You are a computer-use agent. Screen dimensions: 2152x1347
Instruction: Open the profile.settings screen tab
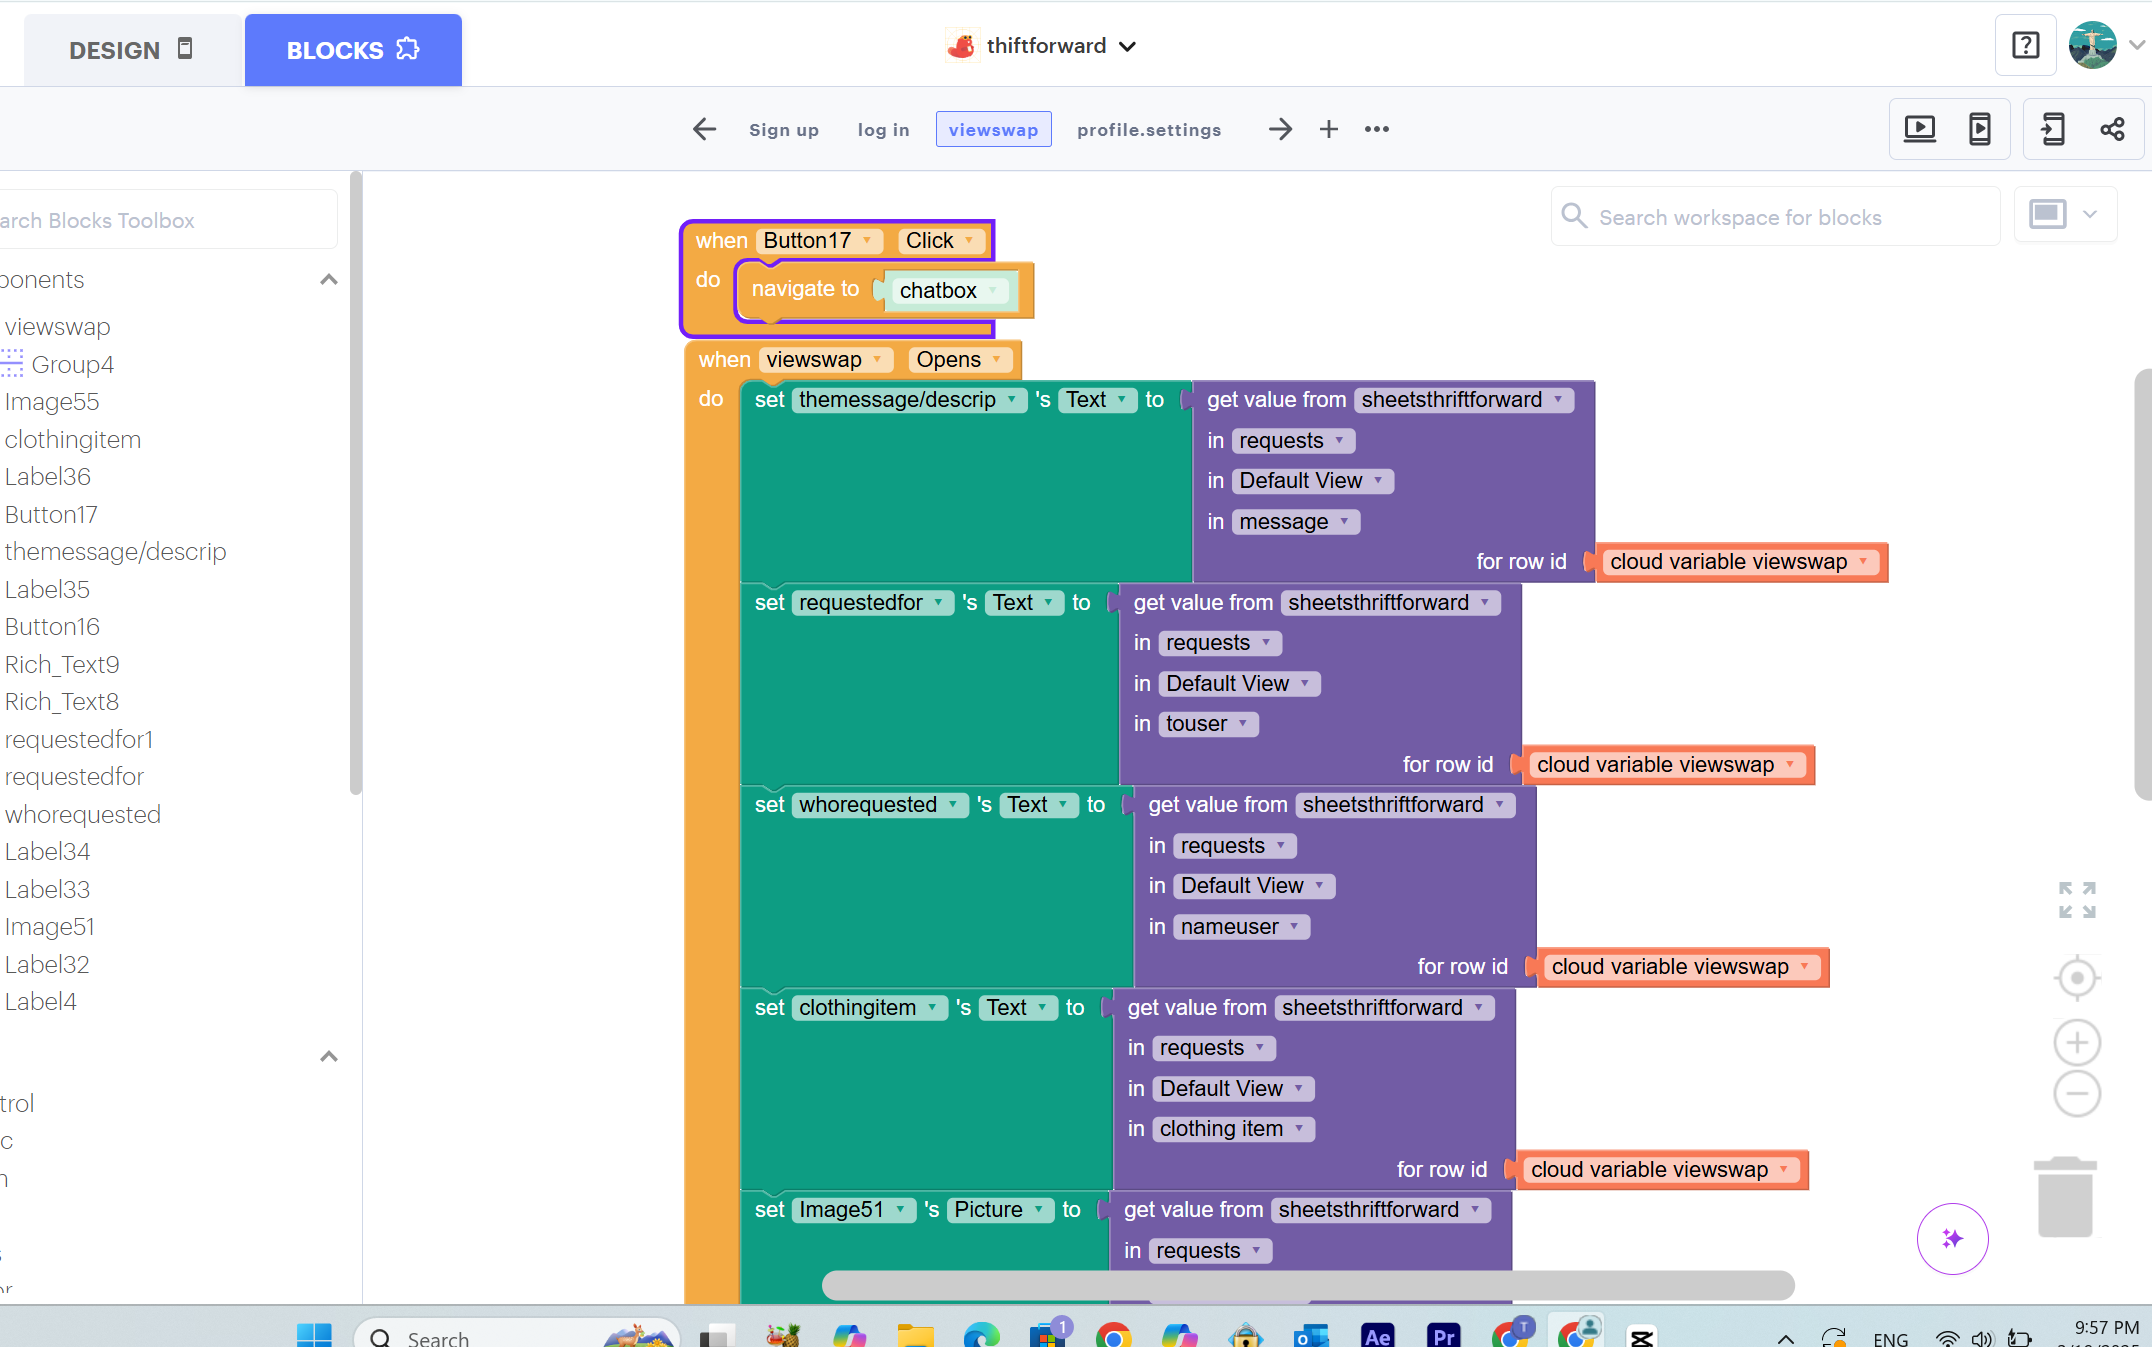(1149, 130)
